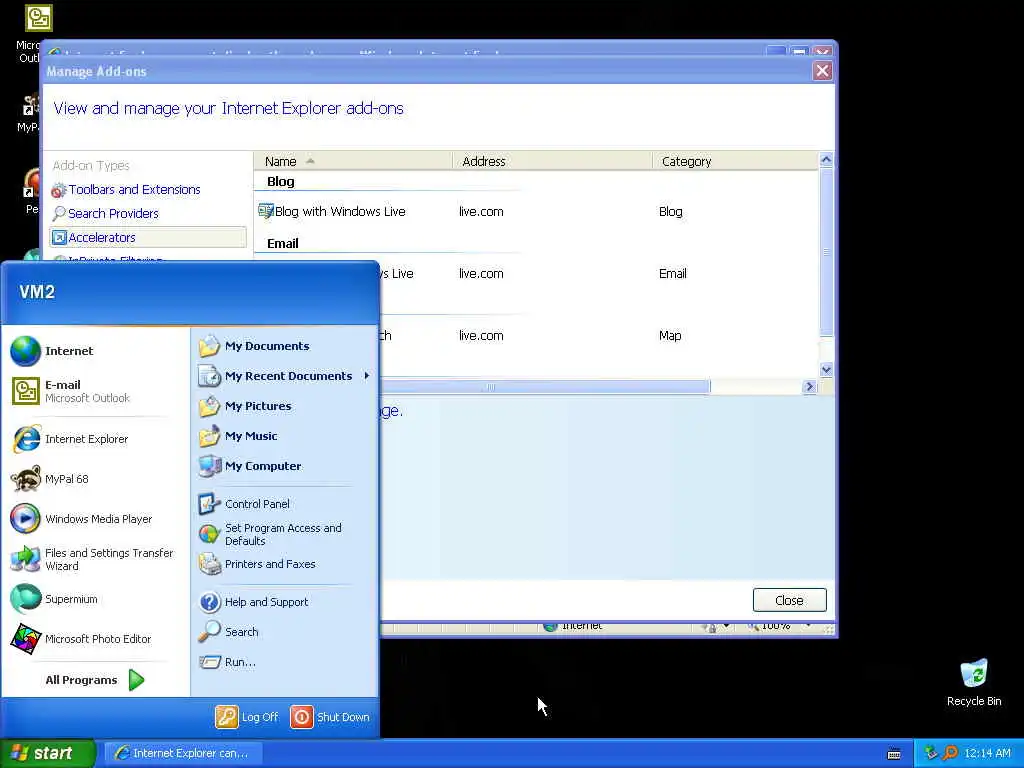This screenshot has width=1024, height=768.
Task: Click the taskbar clock showing 12:14 AM
Action: point(987,754)
